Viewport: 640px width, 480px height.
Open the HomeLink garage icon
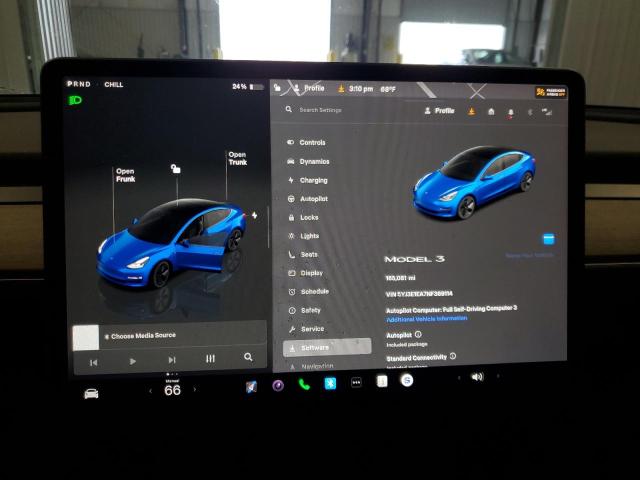pyautogui.click(x=491, y=111)
